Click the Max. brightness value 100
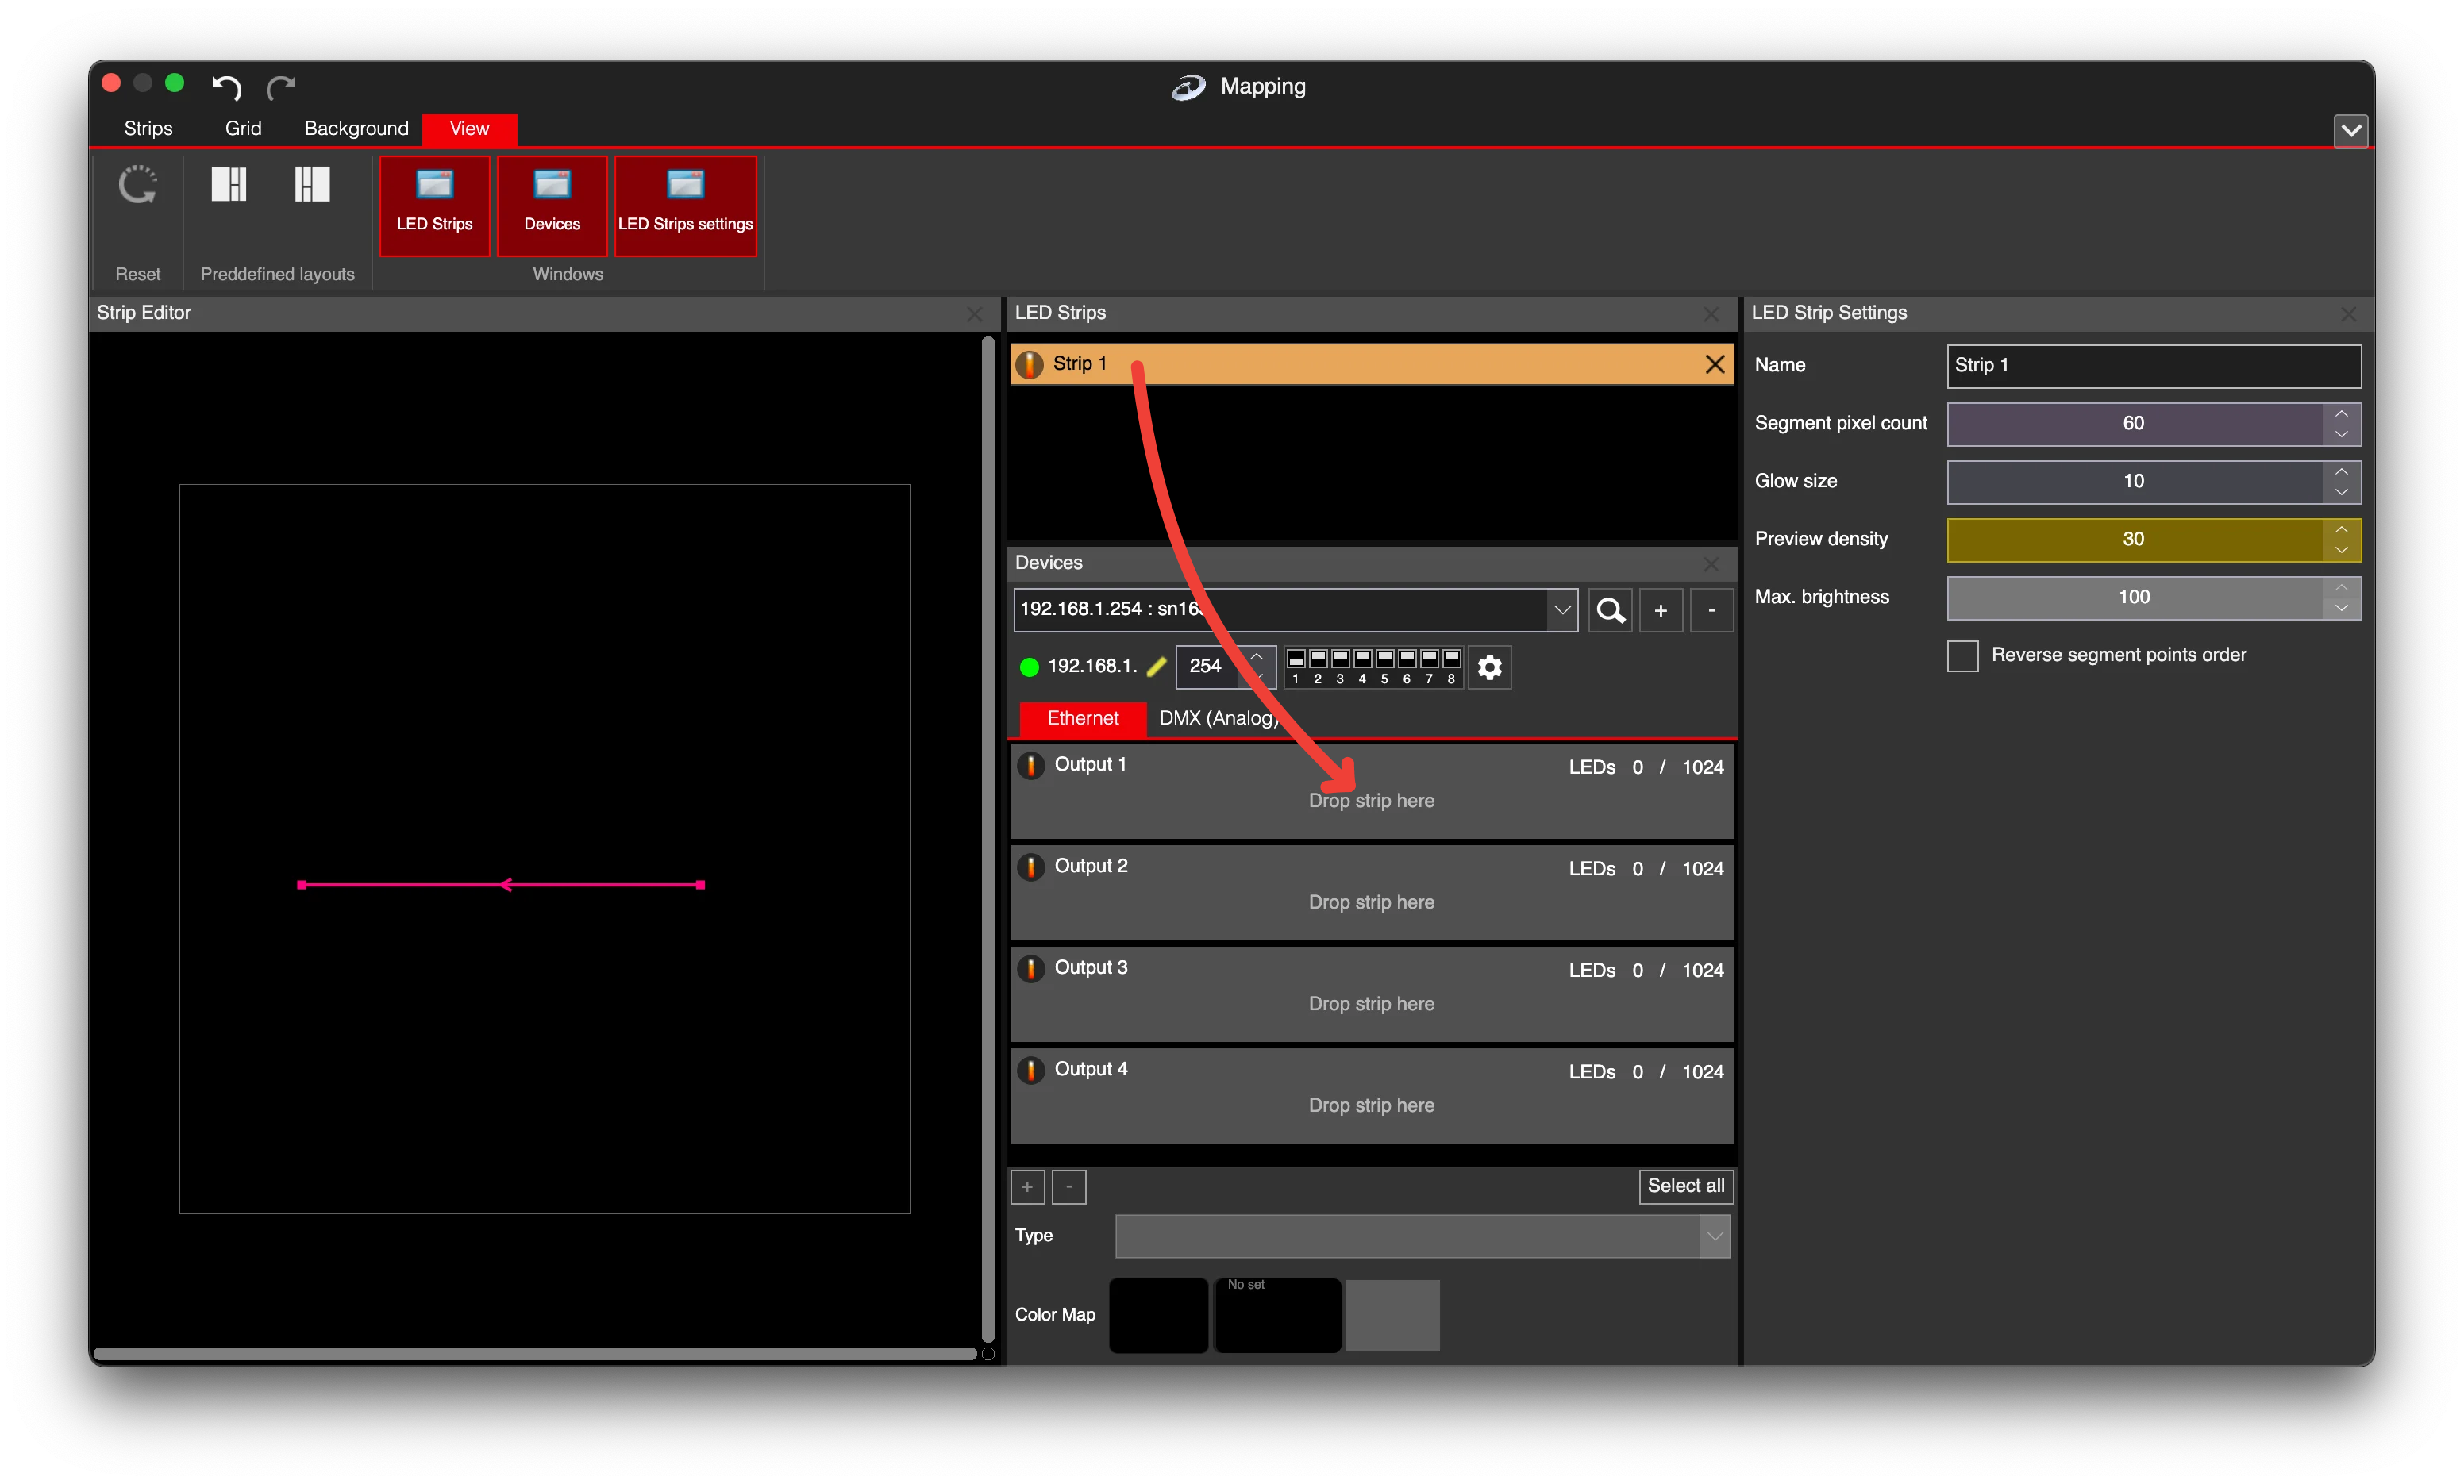This screenshot has width=2464, height=1484. [2133, 598]
